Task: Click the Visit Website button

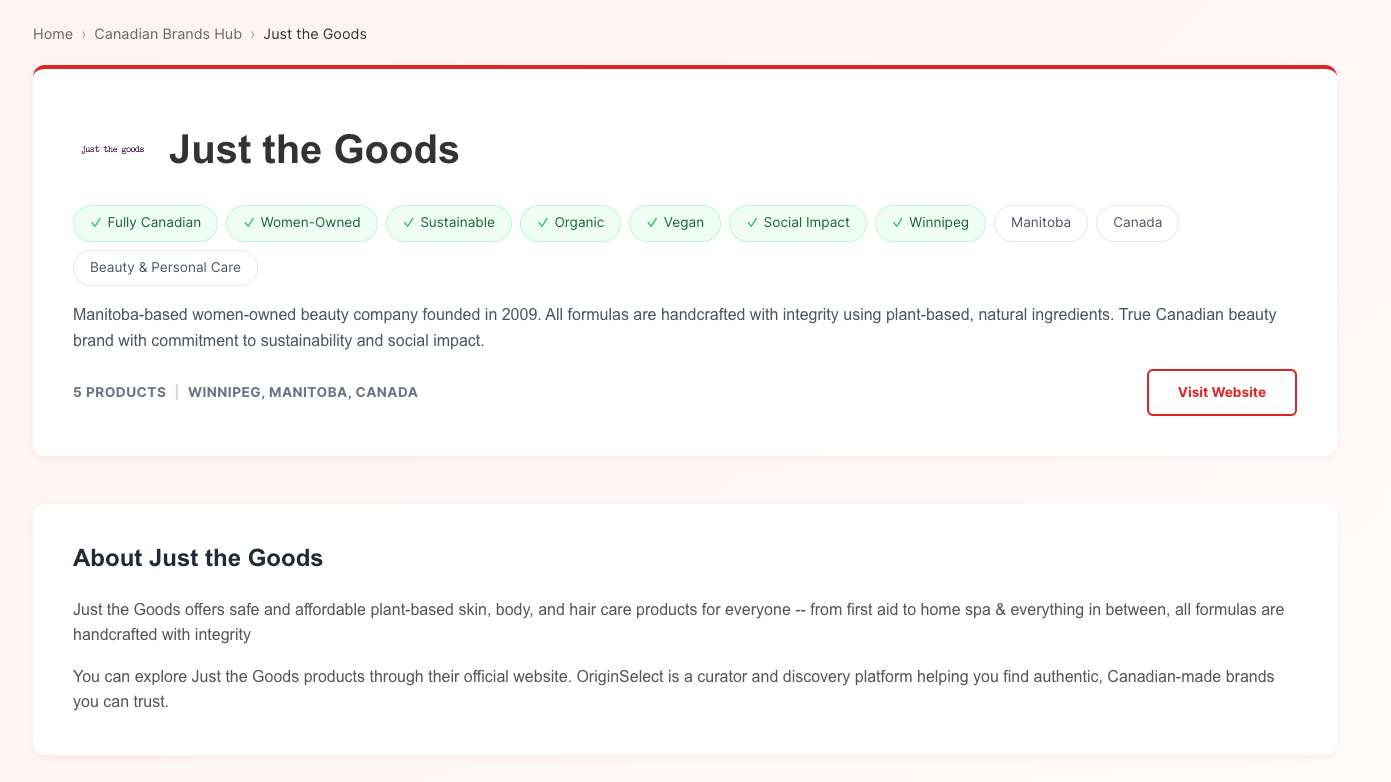Action: [1221, 392]
